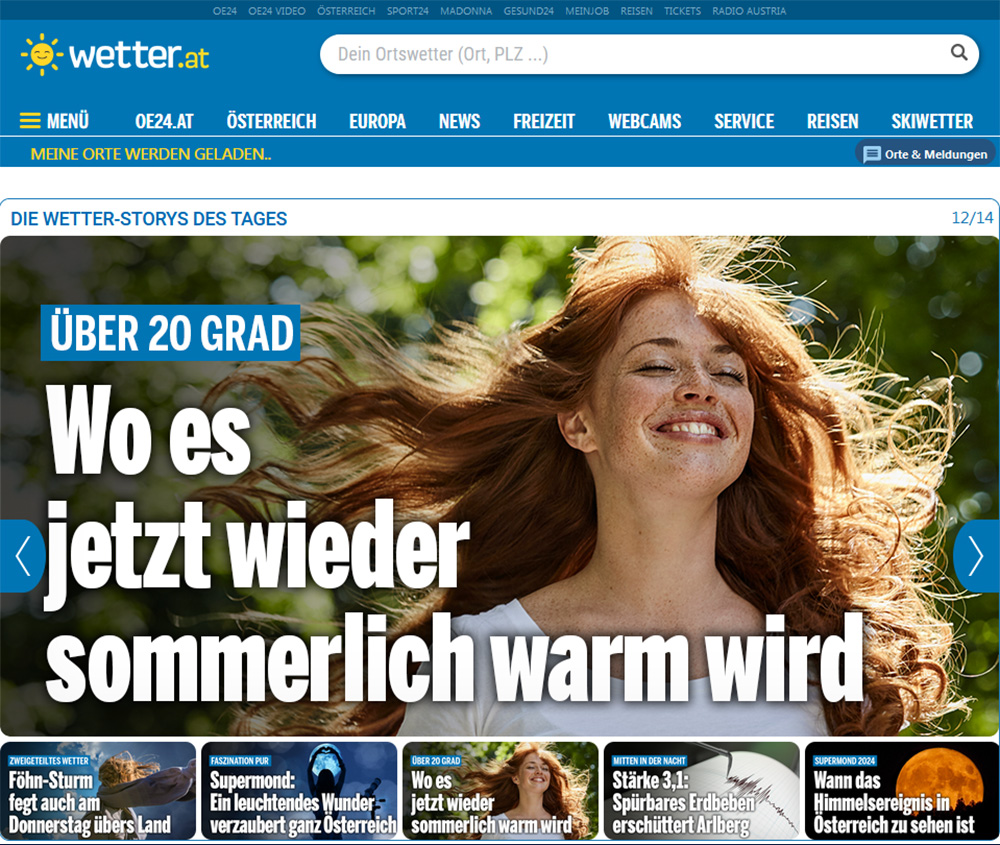Open the WEBCAMS nav item
1000x845 pixels.
click(x=645, y=121)
